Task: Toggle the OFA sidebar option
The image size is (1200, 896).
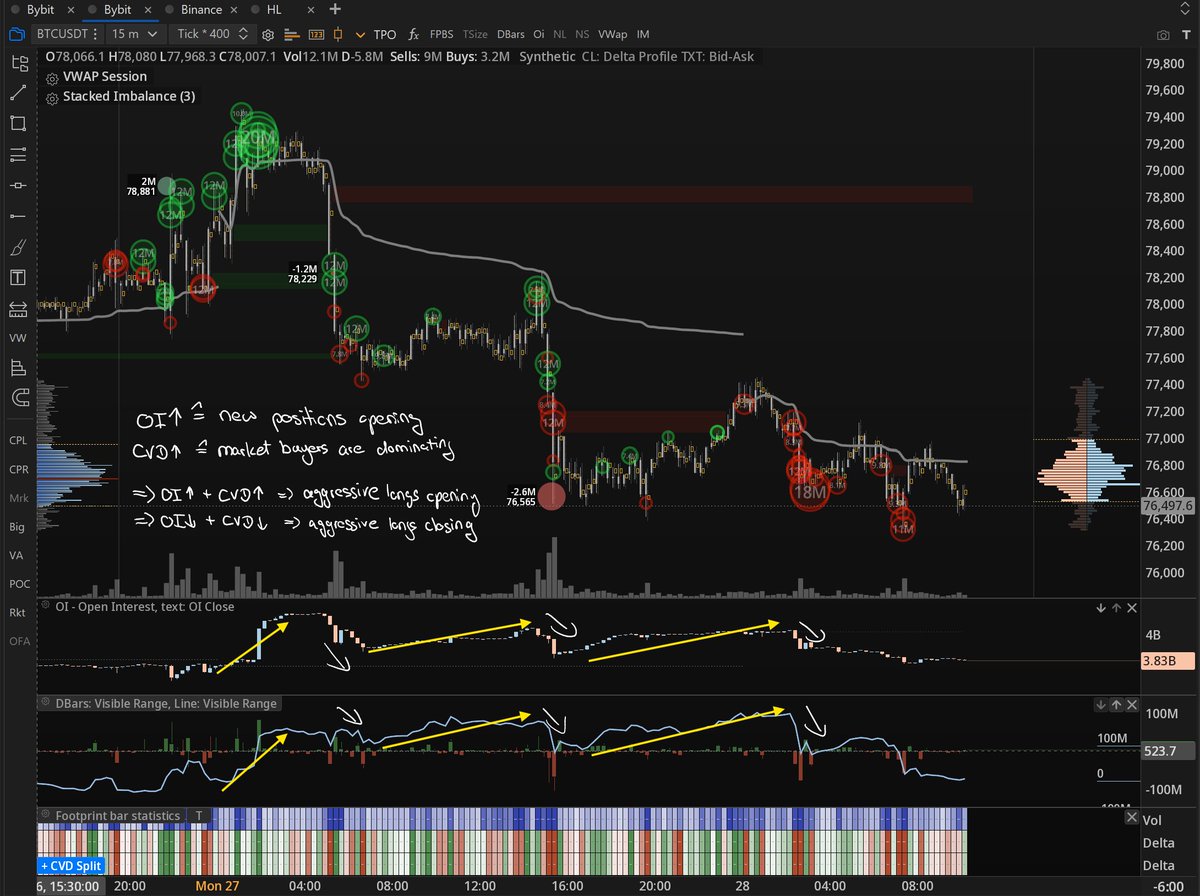Action: (18, 640)
